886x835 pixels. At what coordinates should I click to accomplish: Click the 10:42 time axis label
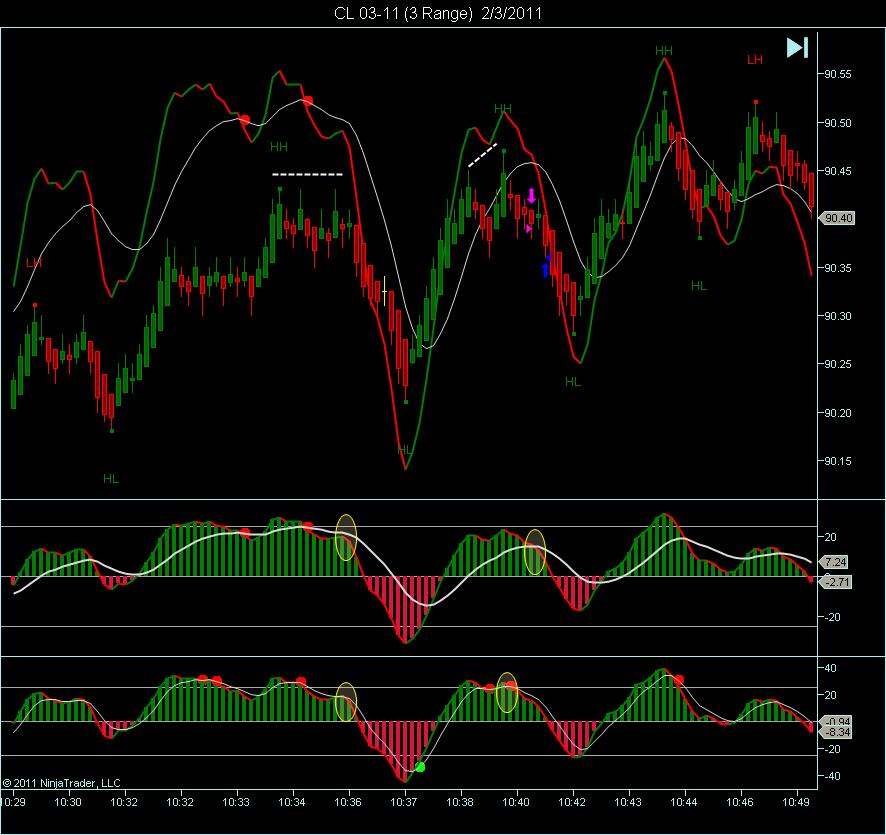click(572, 802)
